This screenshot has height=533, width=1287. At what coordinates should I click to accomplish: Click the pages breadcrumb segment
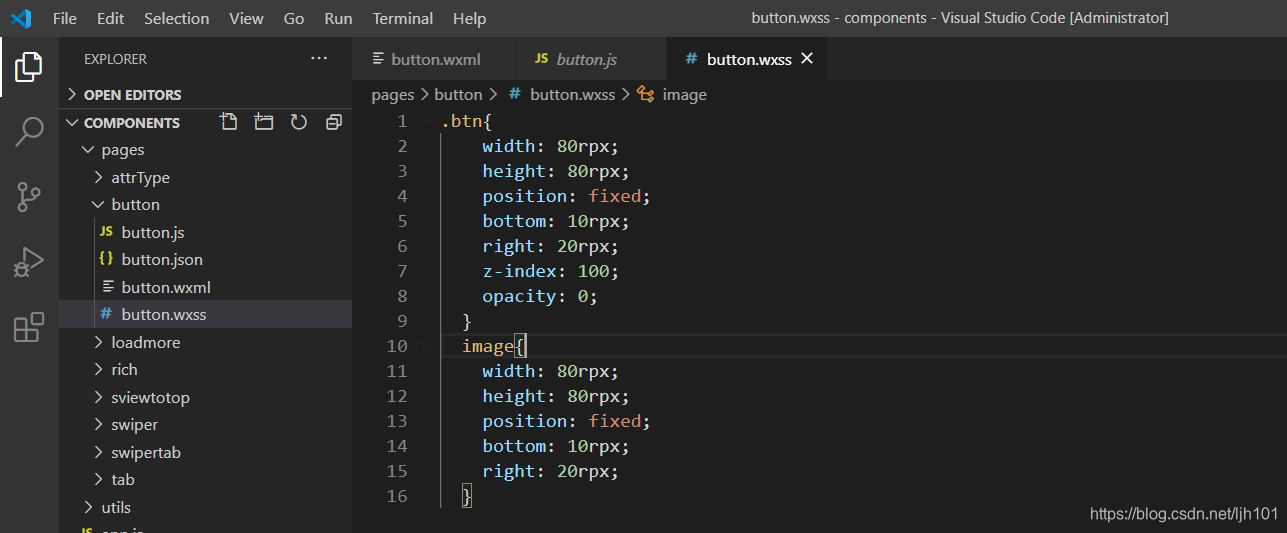click(392, 94)
